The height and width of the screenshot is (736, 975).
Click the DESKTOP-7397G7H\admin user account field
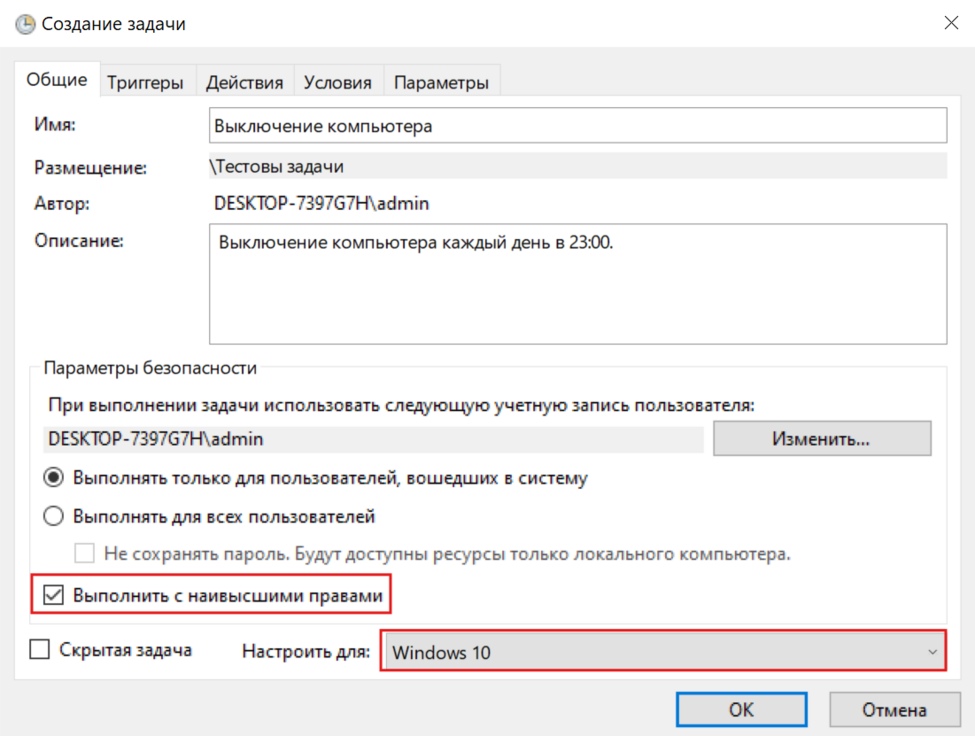pos(374,438)
